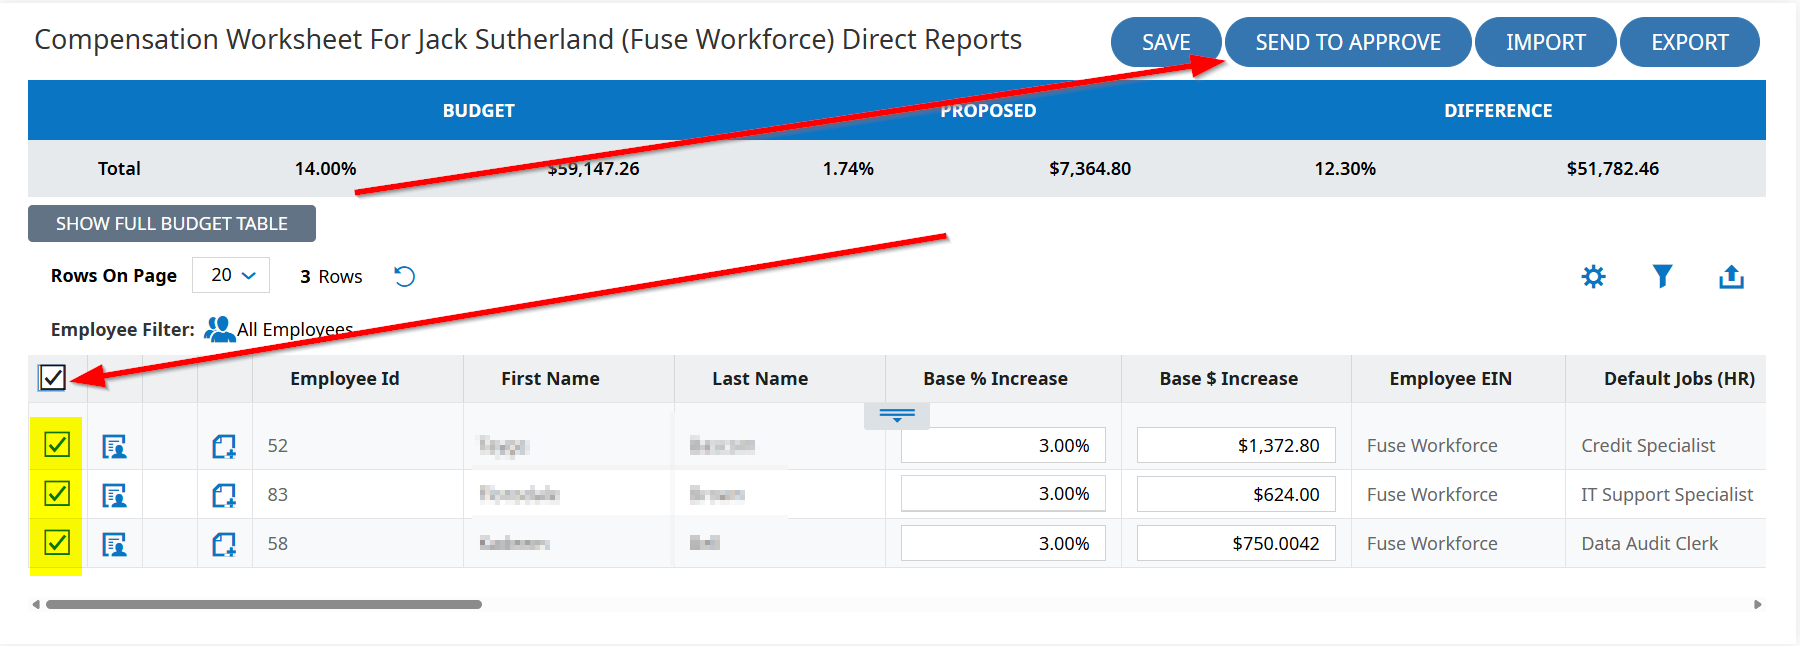Open the table settings gear icon
This screenshot has width=1800, height=646.
pos(1593,277)
